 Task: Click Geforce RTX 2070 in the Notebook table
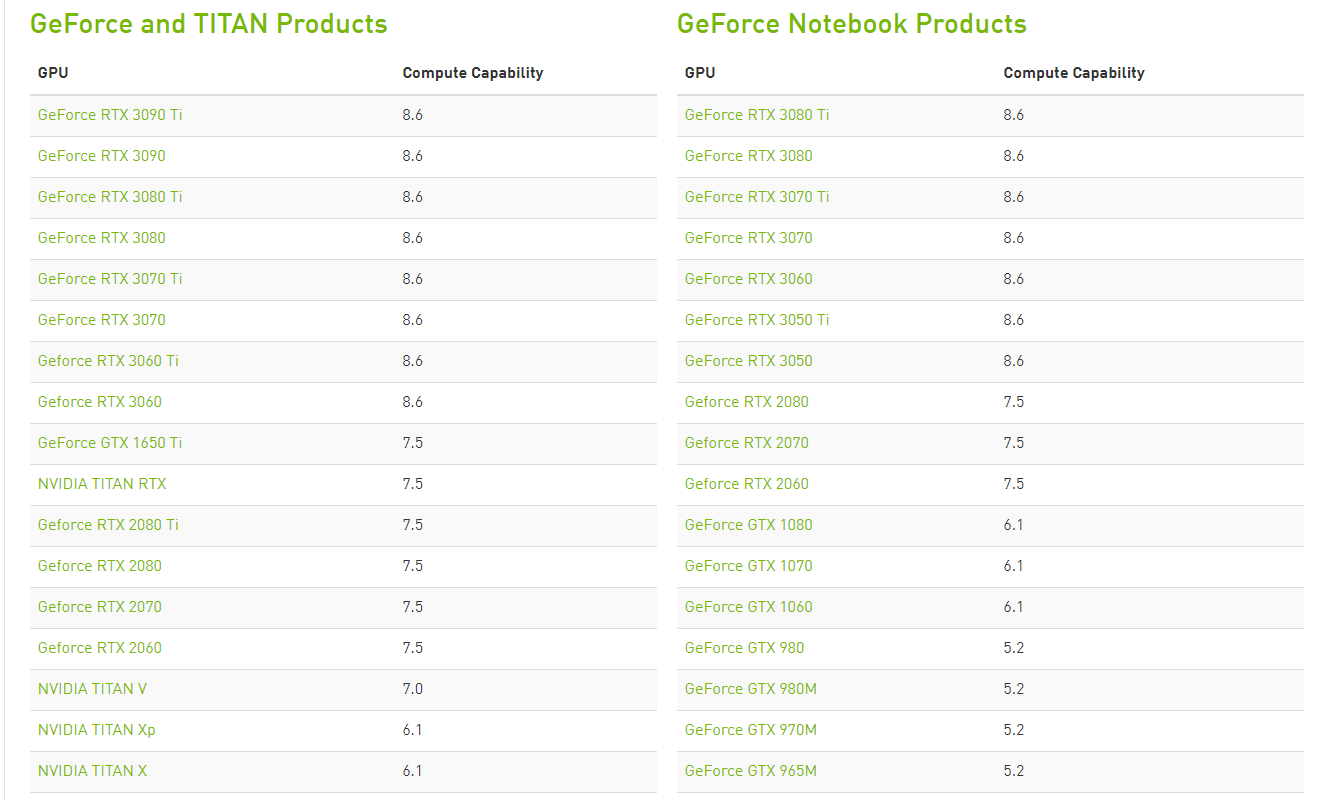(747, 443)
